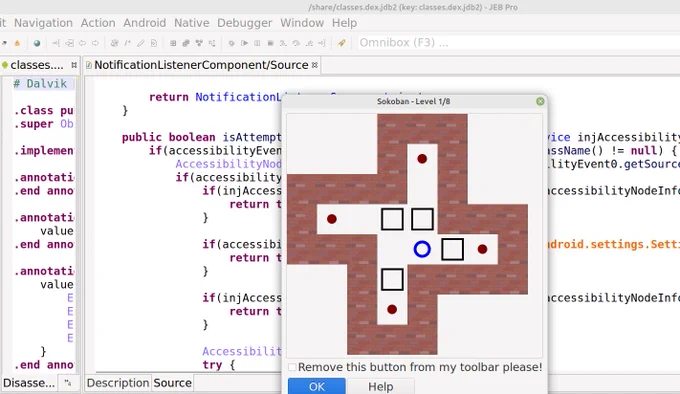The image size is (680, 394).
Task: Click 'injAccessibility' parameter text at right
Action: click(628, 137)
